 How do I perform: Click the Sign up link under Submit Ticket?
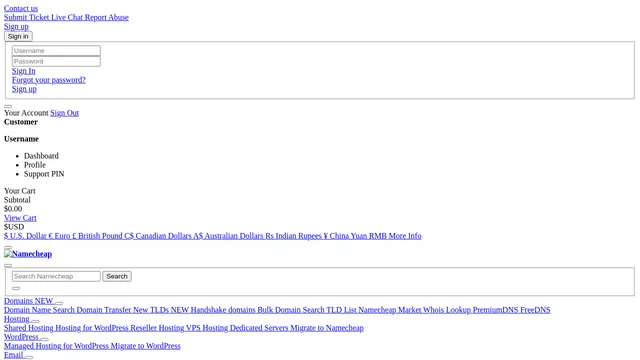[x=16, y=26]
